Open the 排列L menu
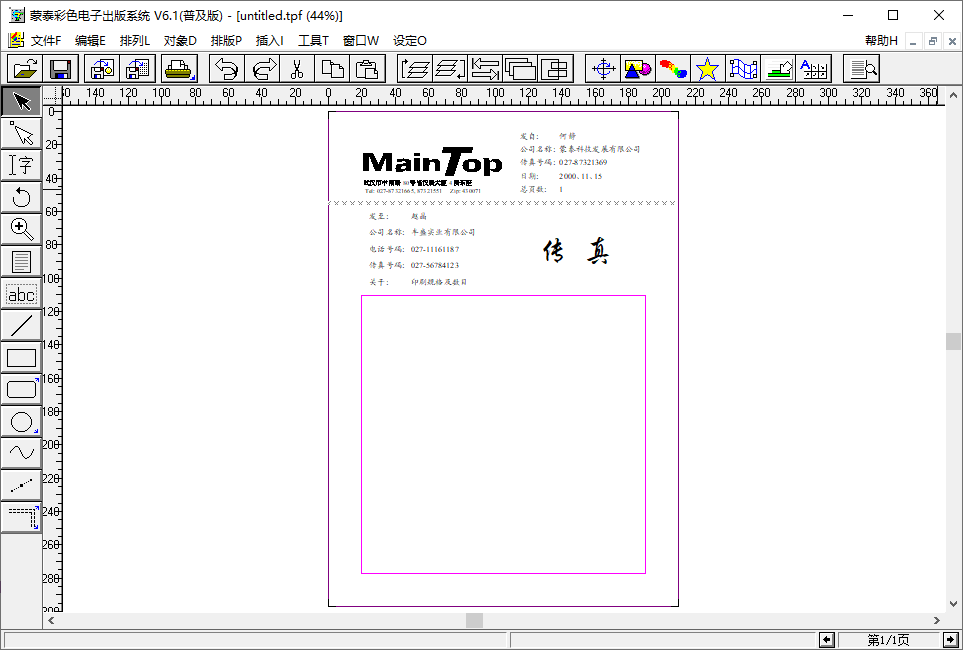963x650 pixels. tap(135, 41)
